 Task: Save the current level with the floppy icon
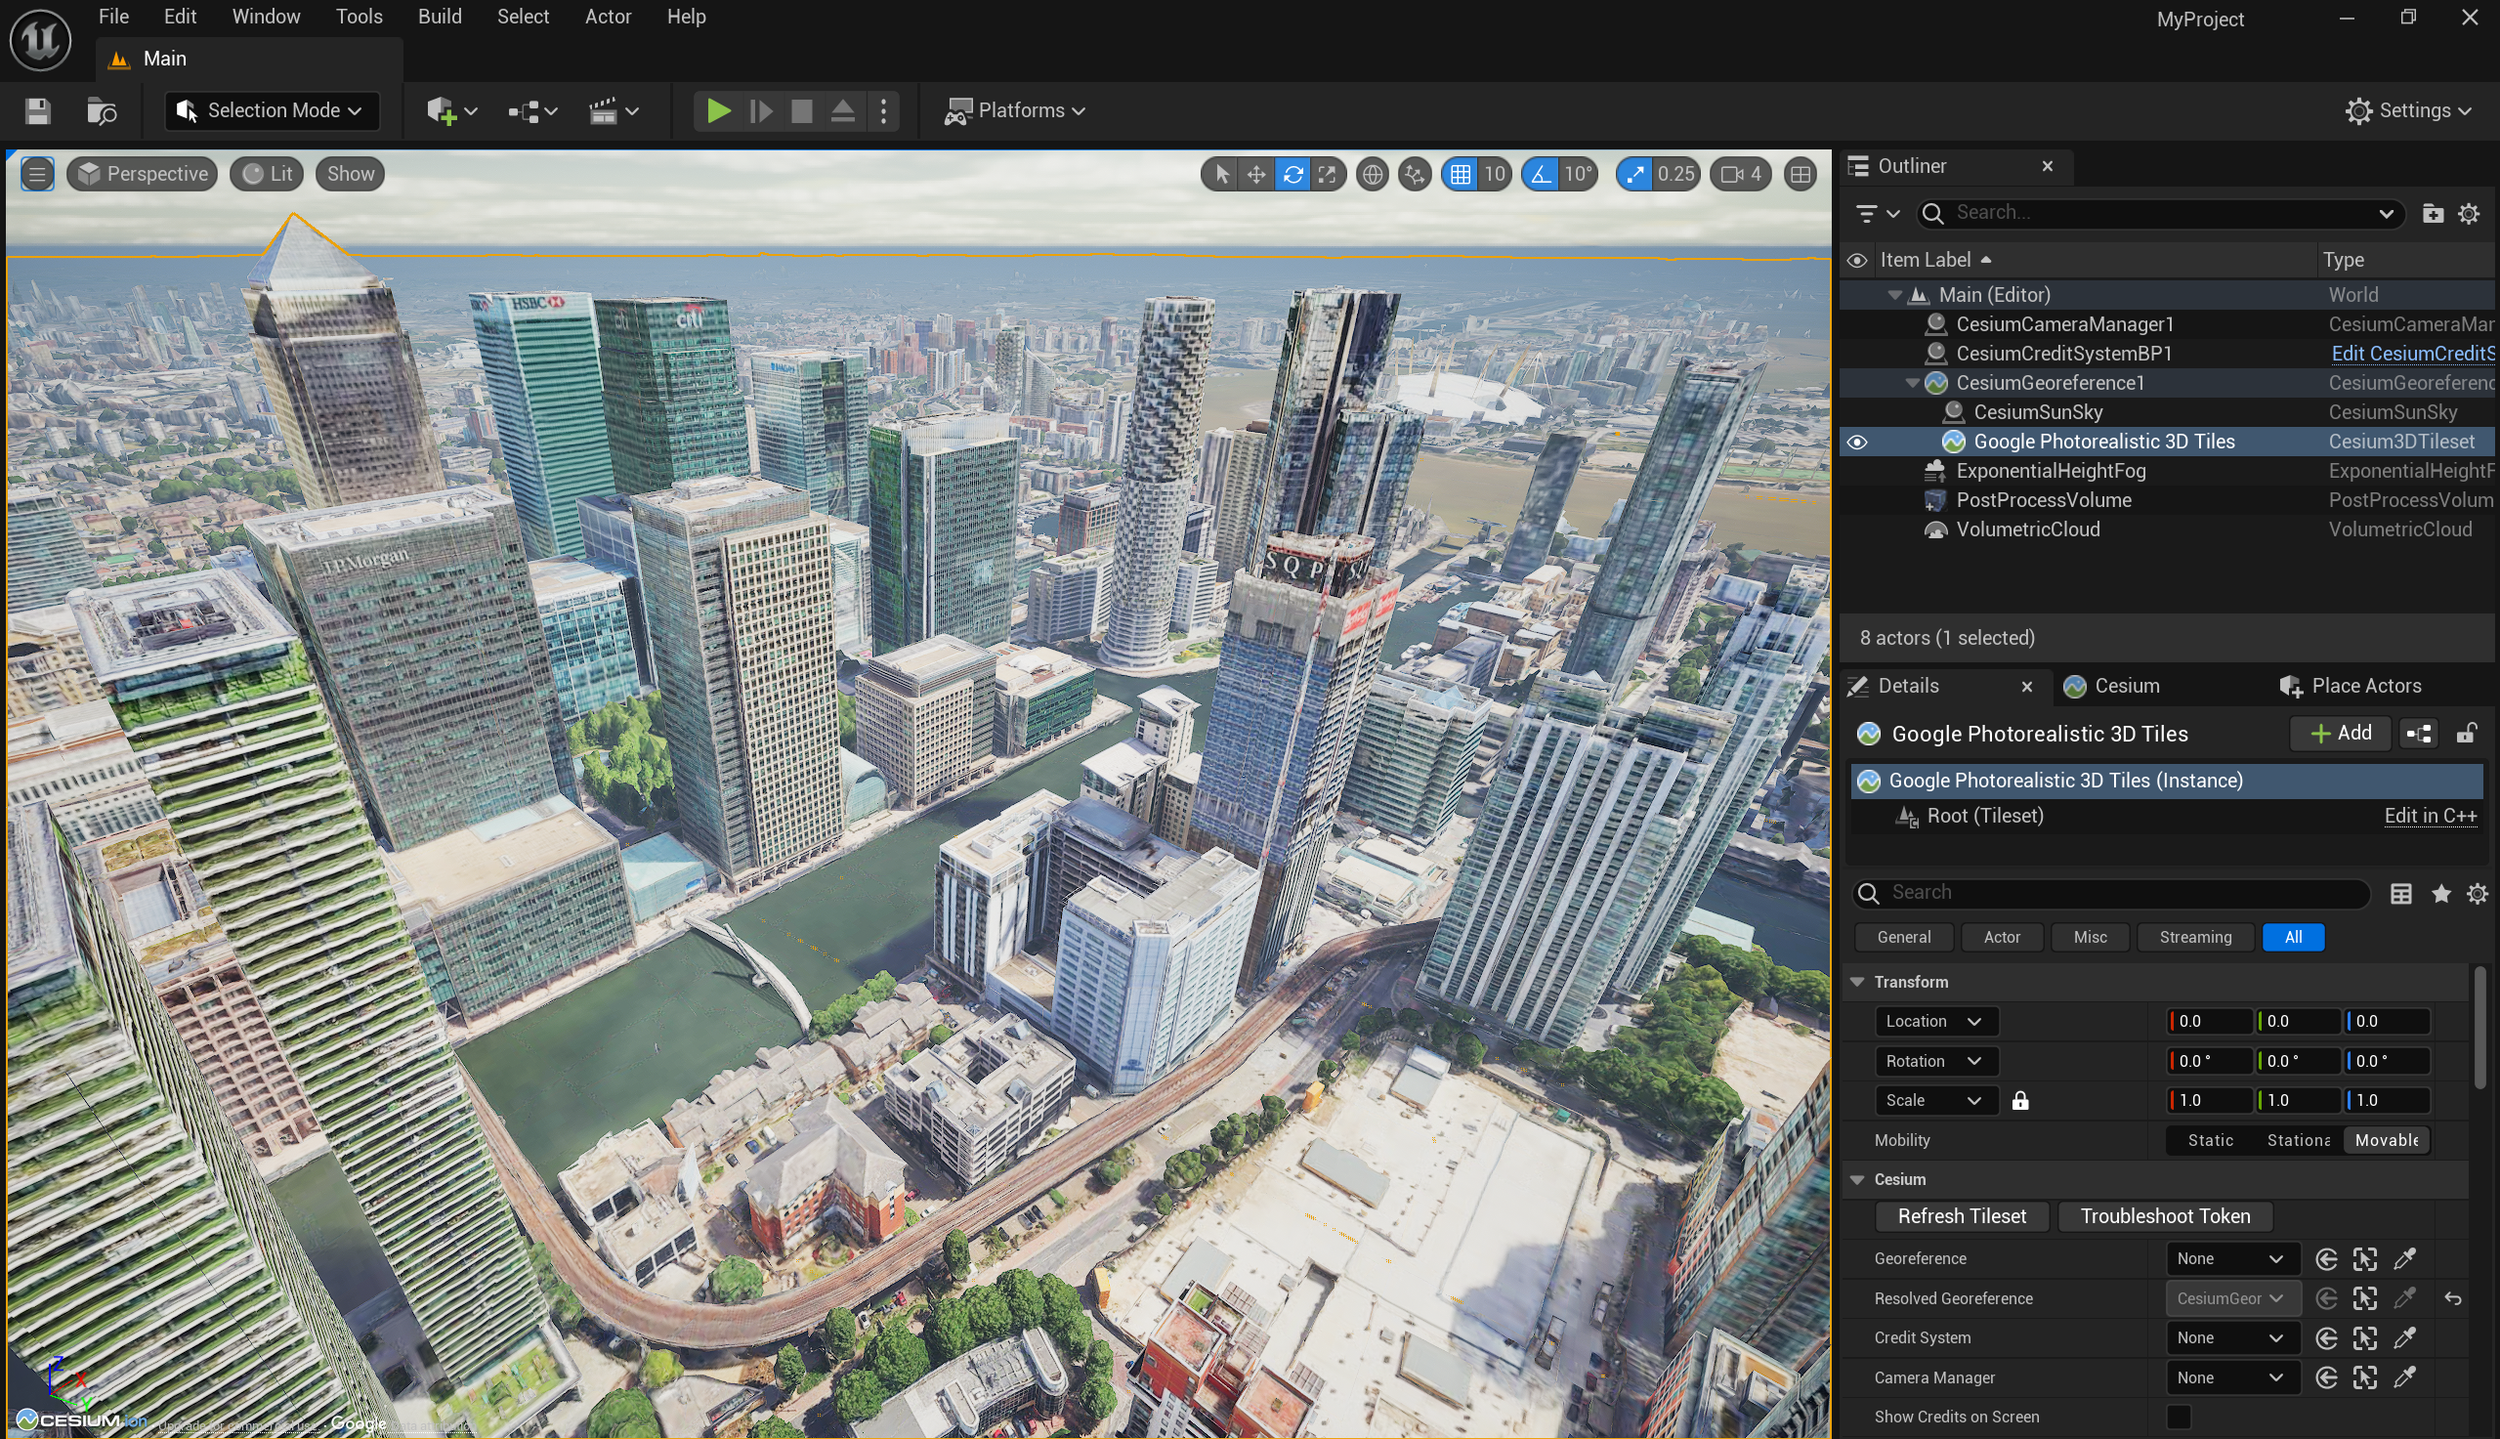[38, 111]
